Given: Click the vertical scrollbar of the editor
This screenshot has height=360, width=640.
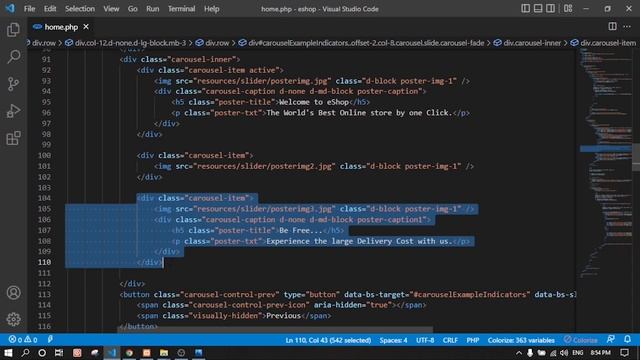Looking at the screenshot, I should click(x=636, y=157).
